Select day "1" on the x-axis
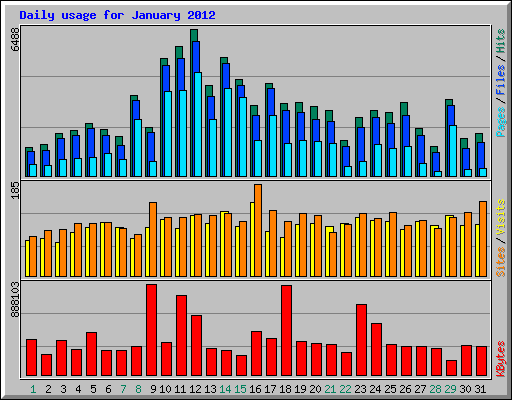512x400 pixels. tap(33, 389)
